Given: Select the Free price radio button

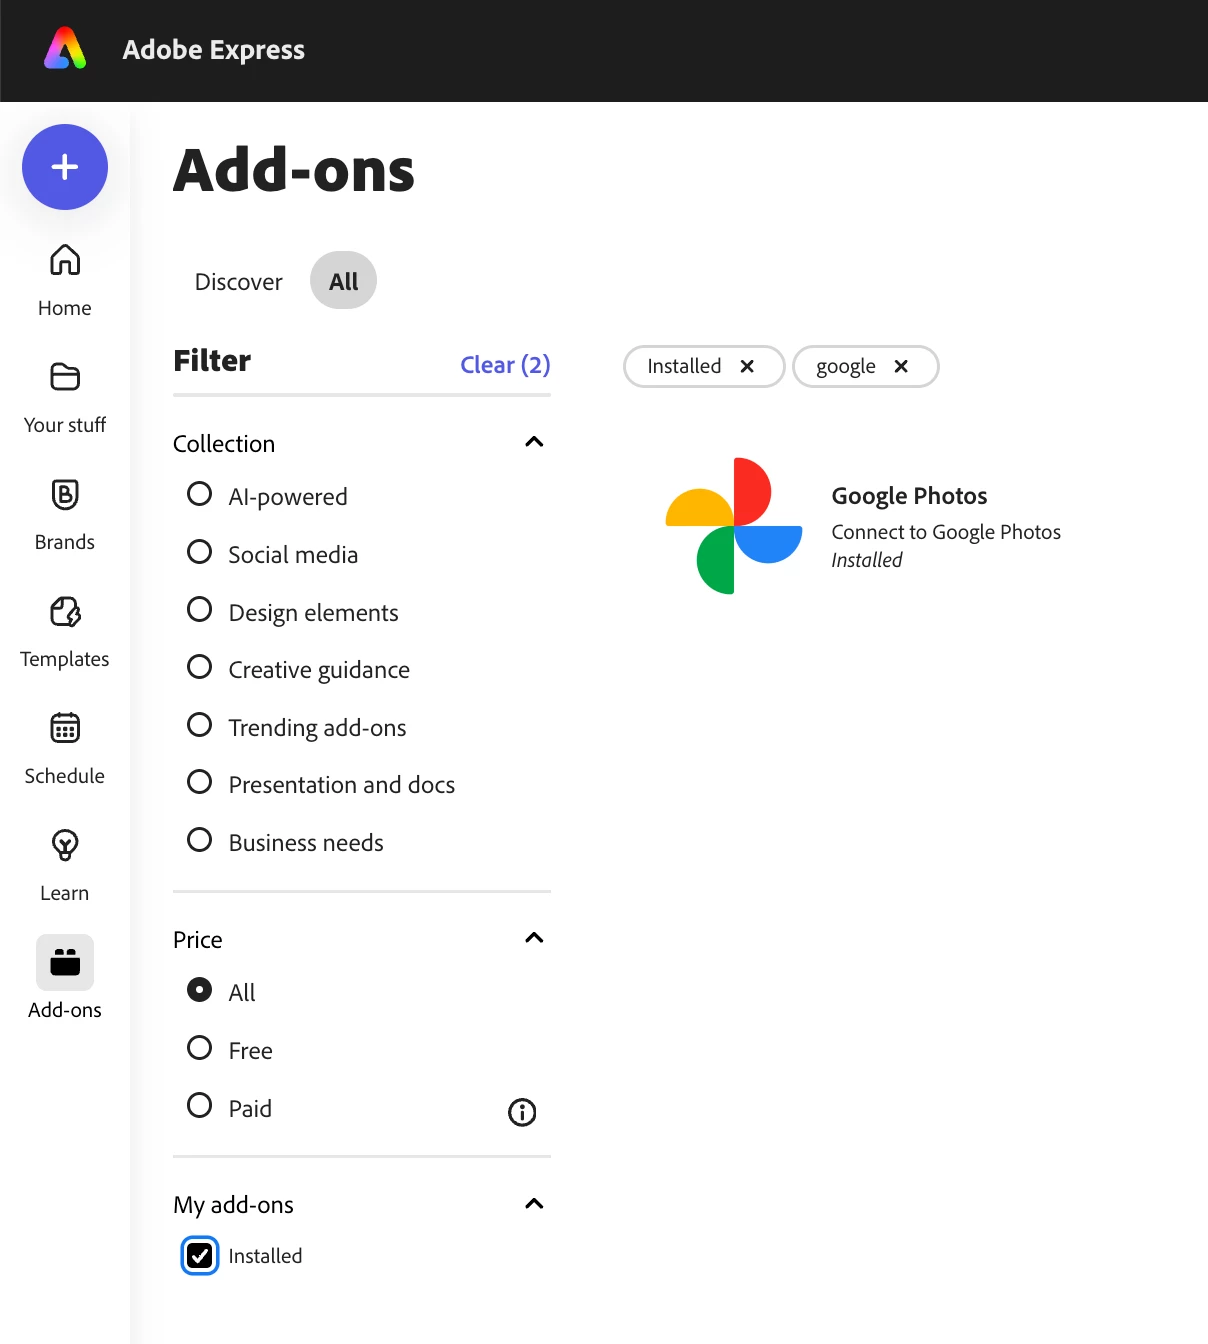Looking at the screenshot, I should (x=200, y=1048).
